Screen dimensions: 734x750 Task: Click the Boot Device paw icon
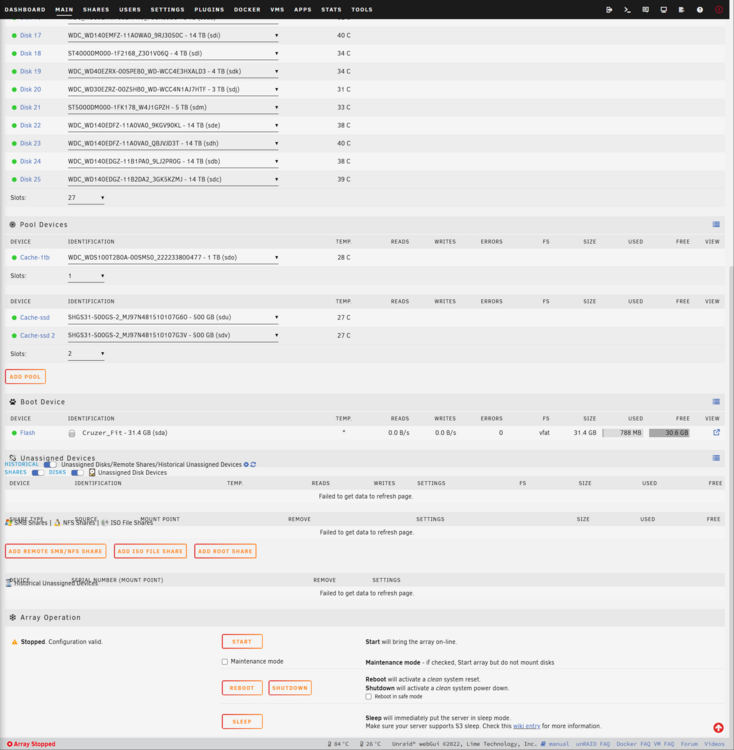12,402
